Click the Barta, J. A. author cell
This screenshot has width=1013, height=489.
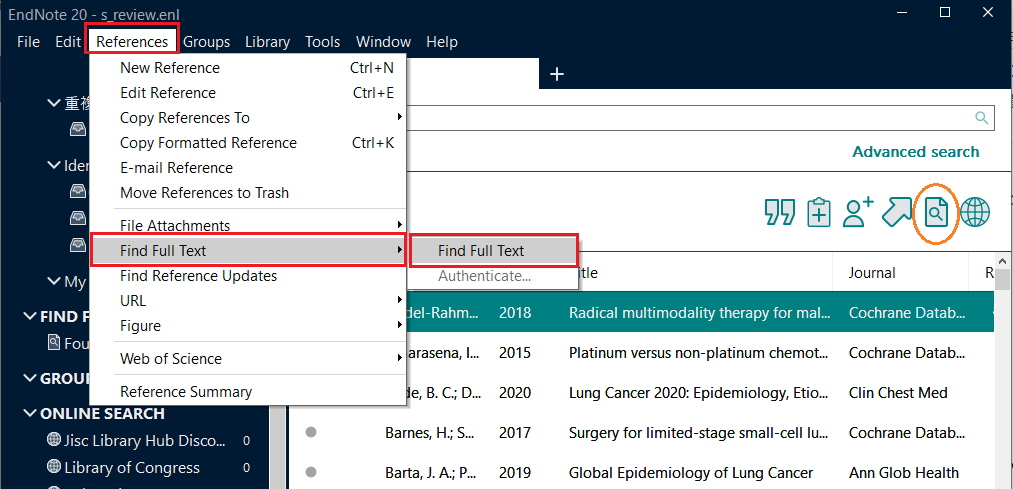(430, 473)
